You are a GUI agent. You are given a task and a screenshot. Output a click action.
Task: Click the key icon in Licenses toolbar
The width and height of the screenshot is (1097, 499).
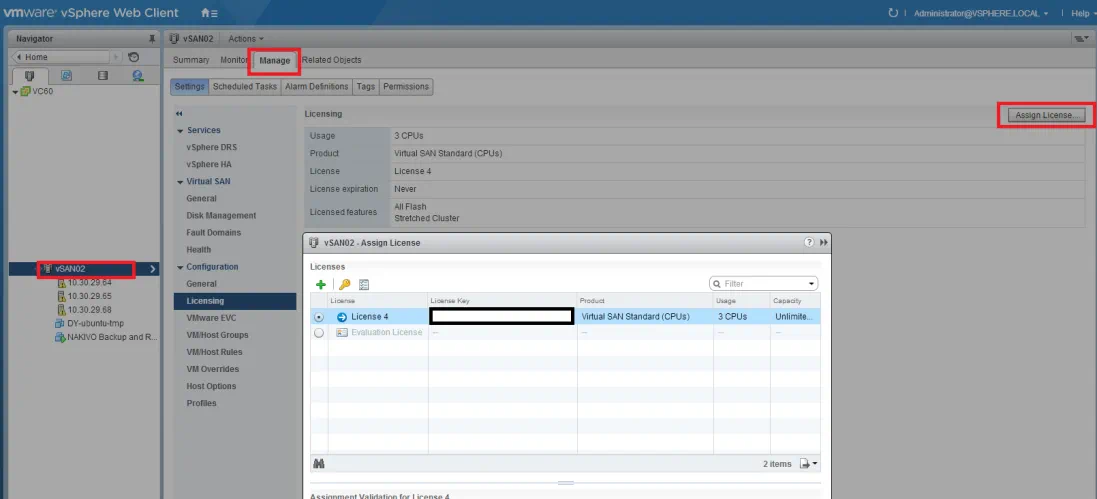(x=344, y=285)
